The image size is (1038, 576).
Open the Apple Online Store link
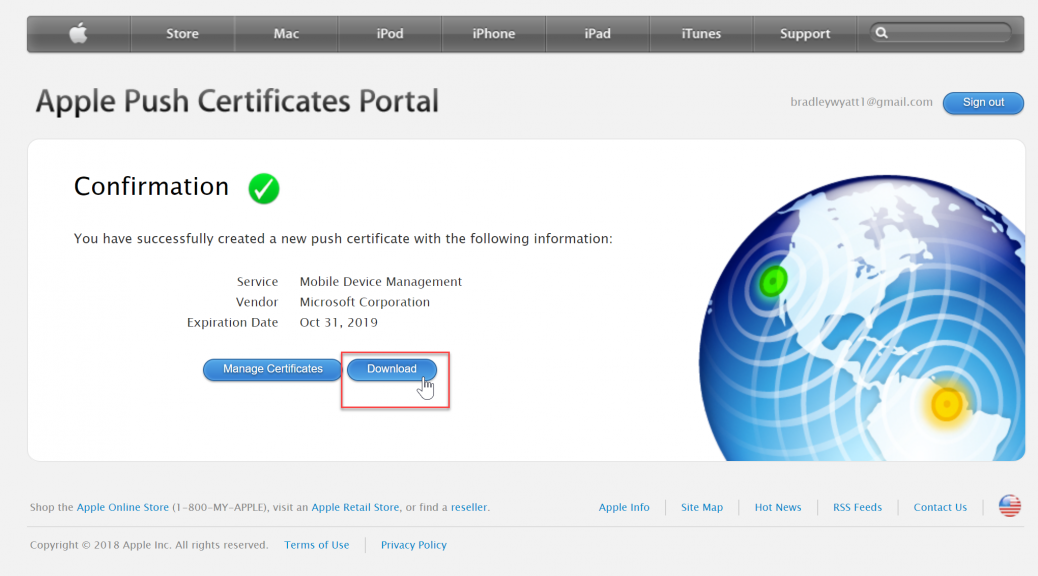(122, 507)
